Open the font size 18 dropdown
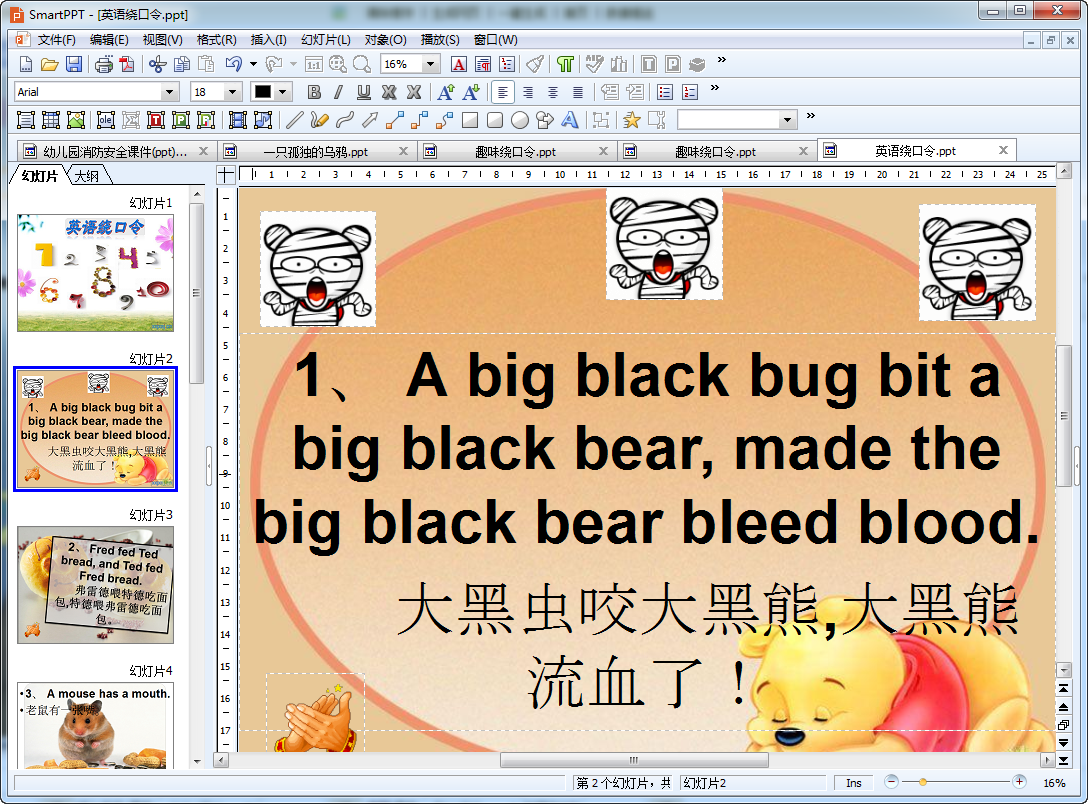1088x804 pixels. pos(232,92)
